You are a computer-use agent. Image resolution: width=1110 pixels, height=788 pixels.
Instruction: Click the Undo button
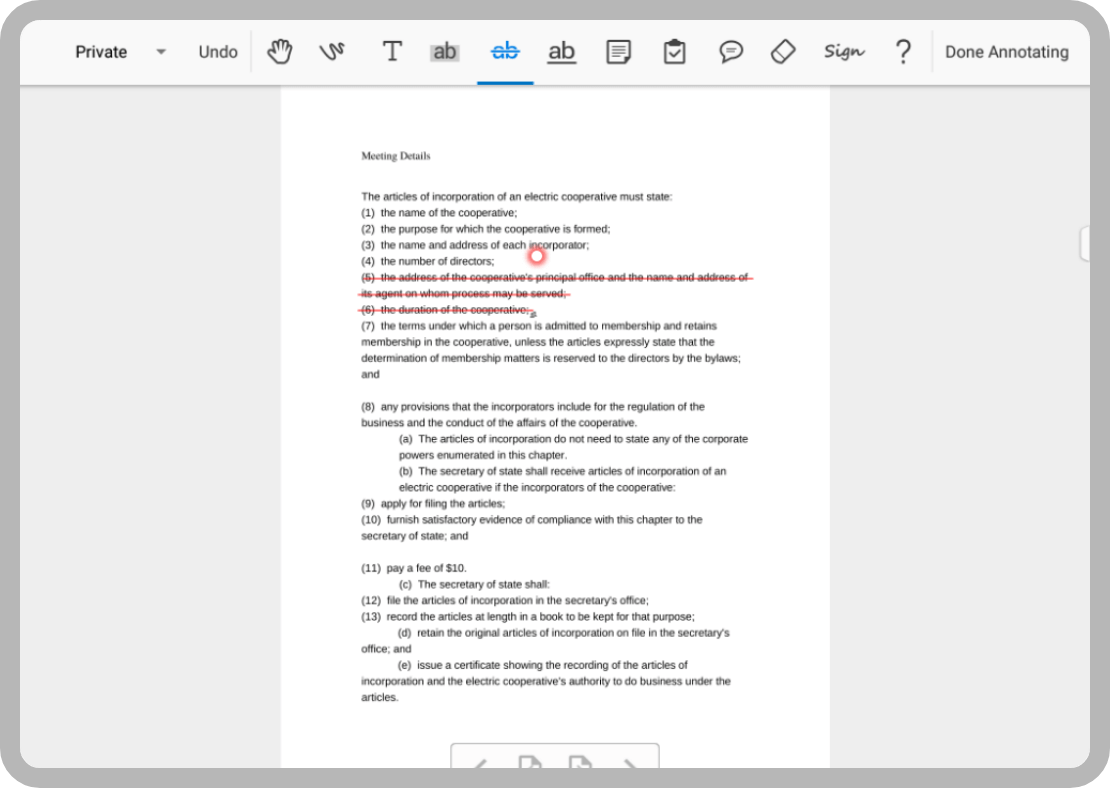[x=218, y=52]
